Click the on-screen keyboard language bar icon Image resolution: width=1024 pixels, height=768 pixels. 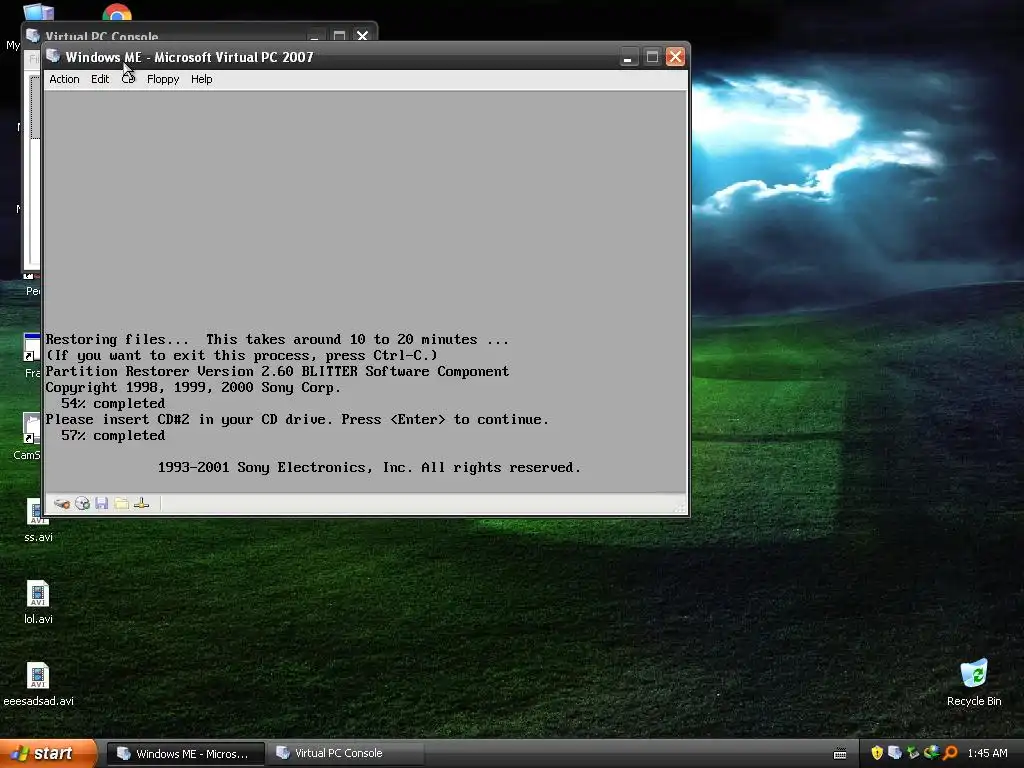(840, 754)
